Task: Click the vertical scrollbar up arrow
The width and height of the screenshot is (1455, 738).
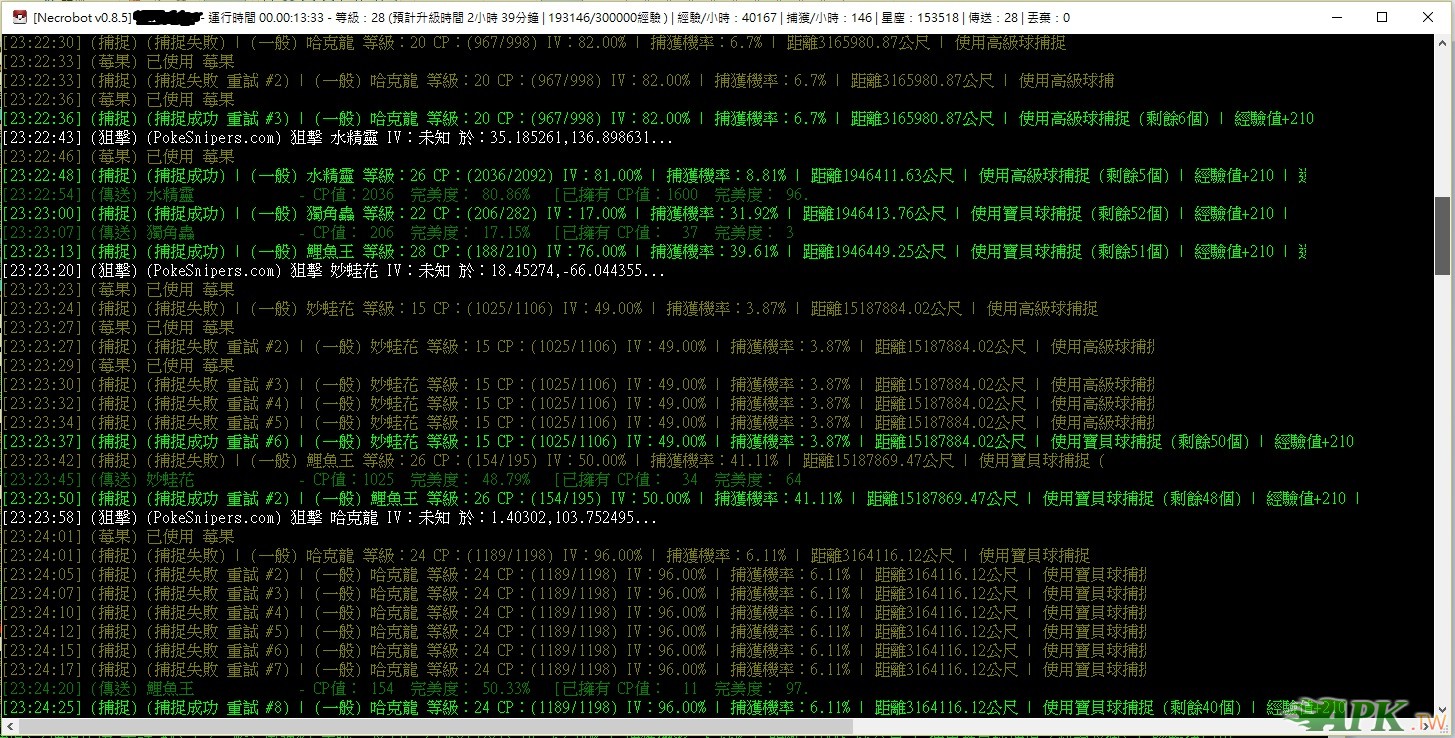Action: 1444,42
